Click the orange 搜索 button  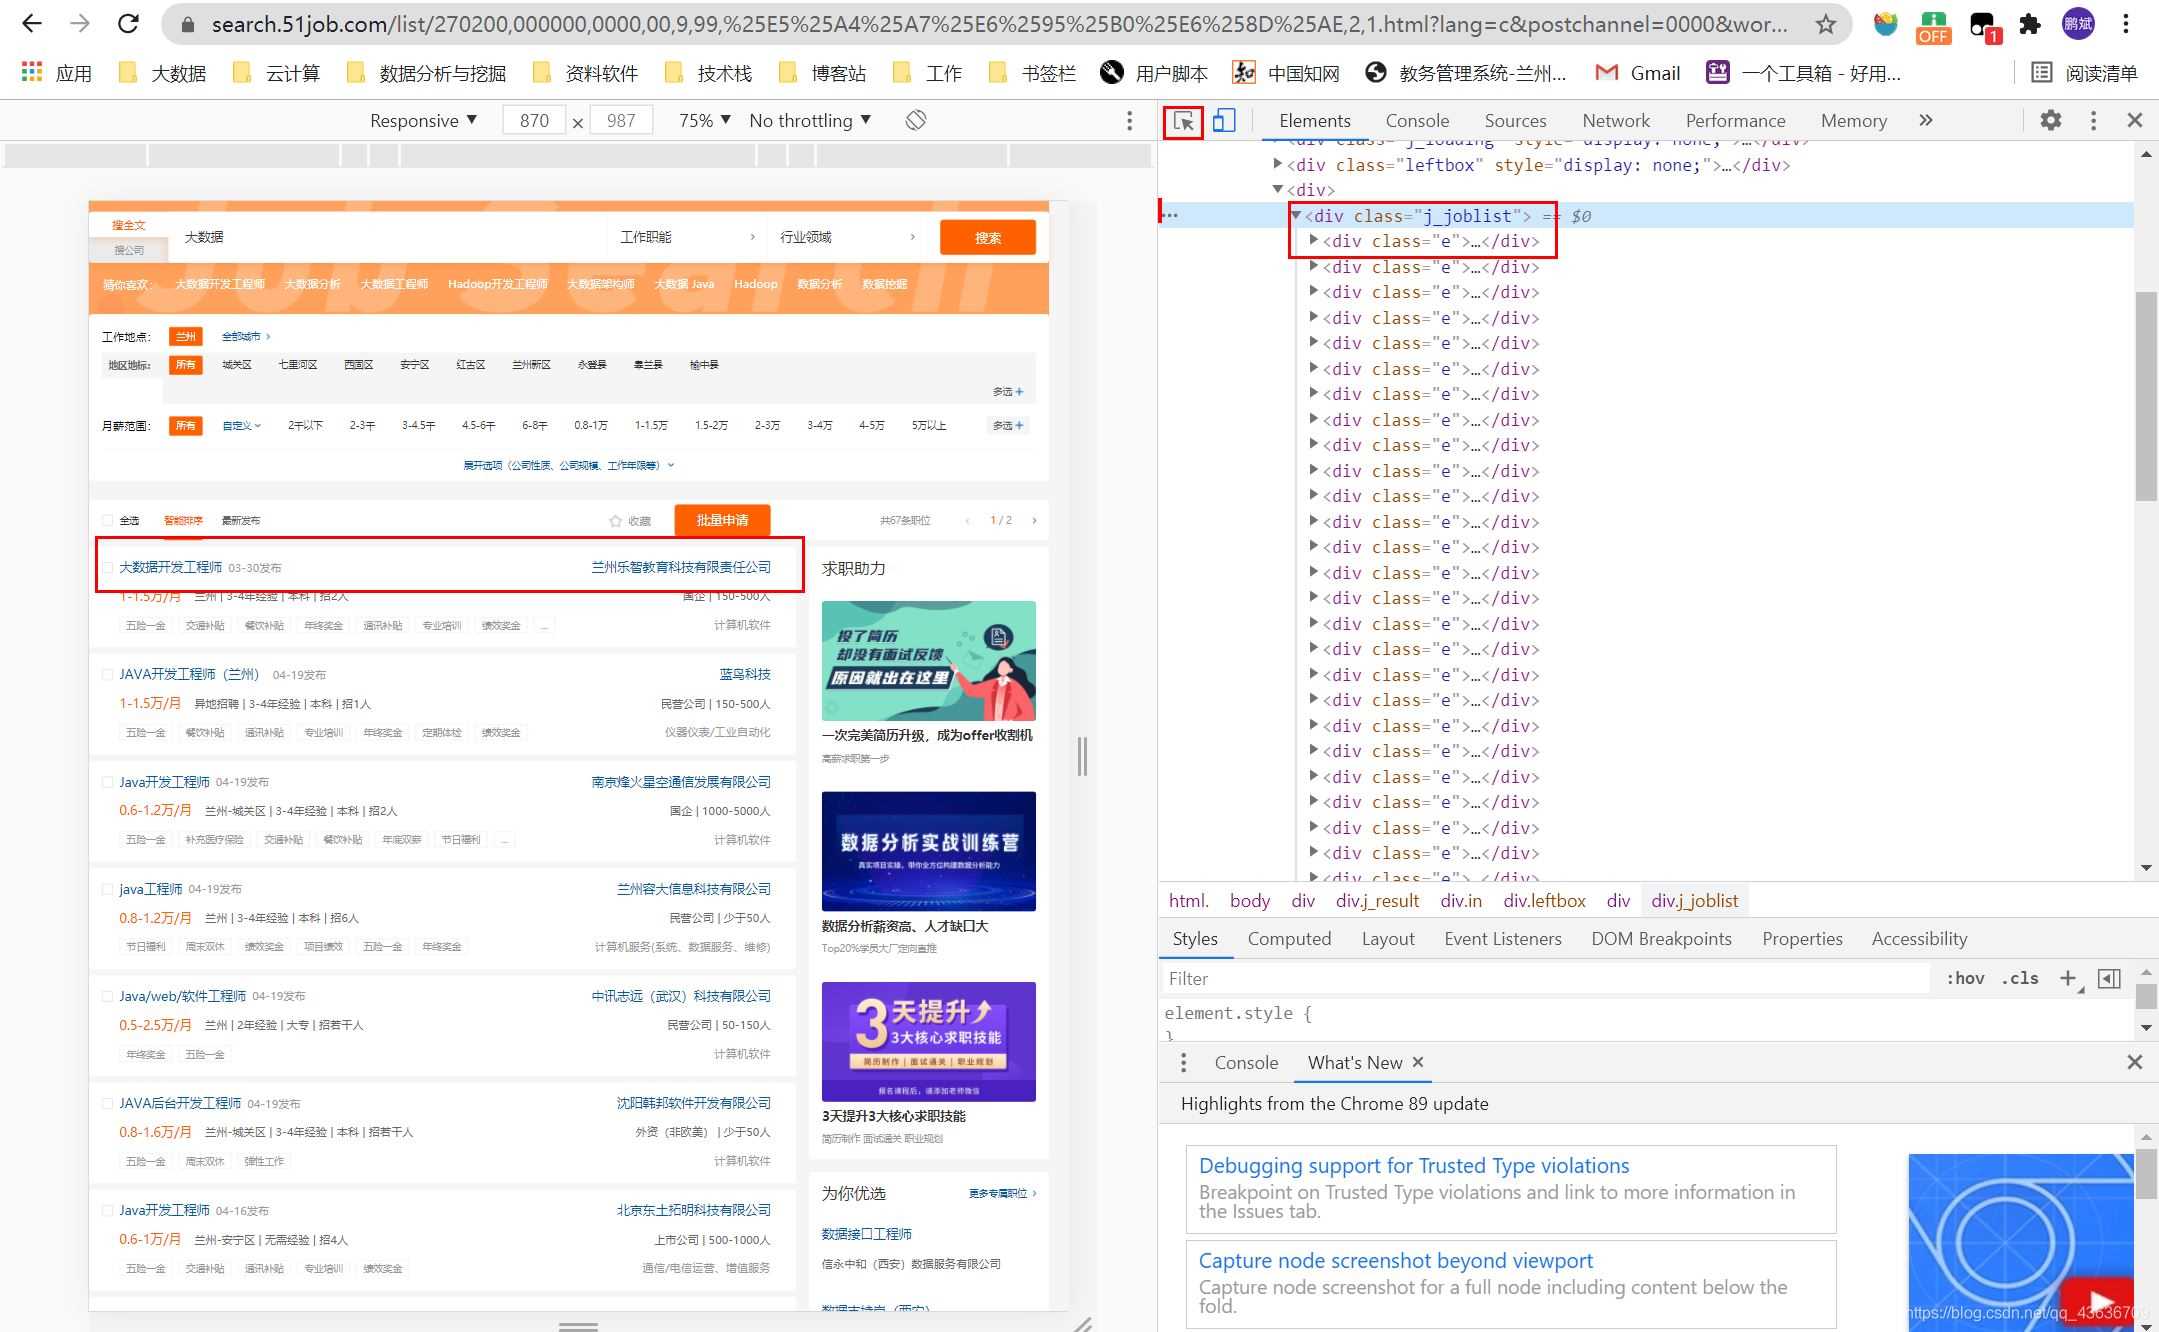pos(987,237)
